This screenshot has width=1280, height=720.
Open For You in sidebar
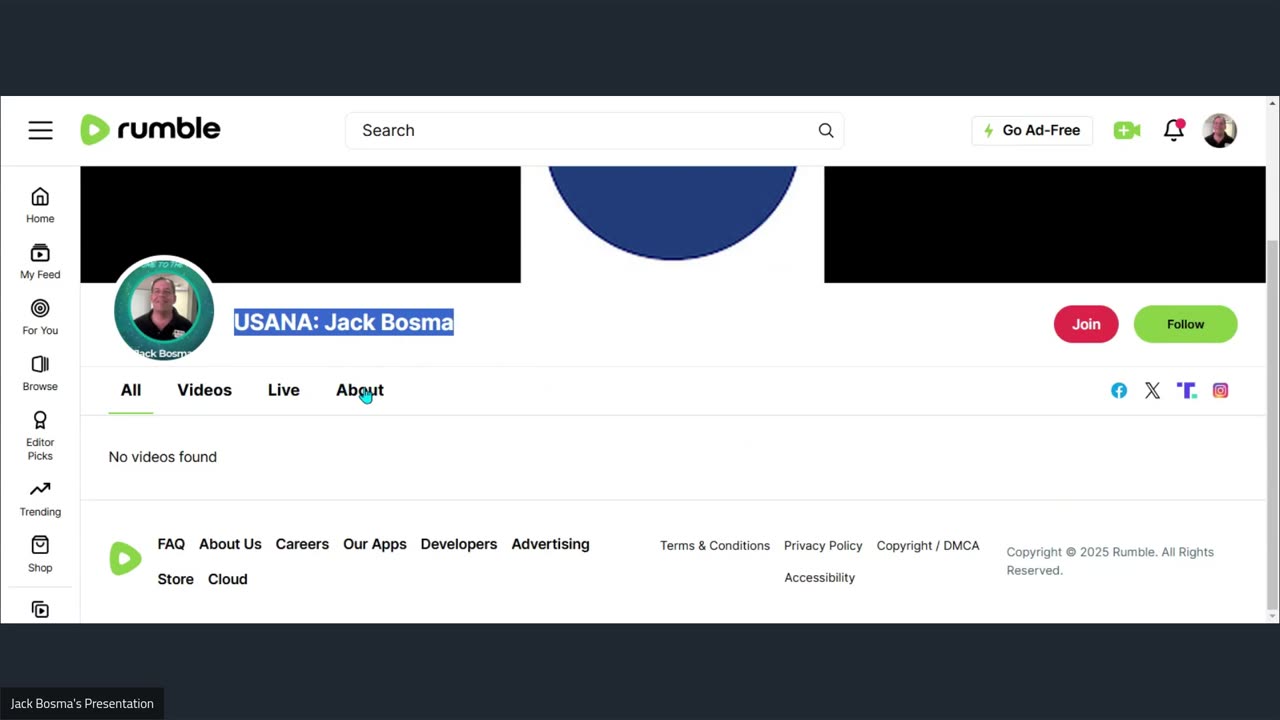[x=40, y=317]
